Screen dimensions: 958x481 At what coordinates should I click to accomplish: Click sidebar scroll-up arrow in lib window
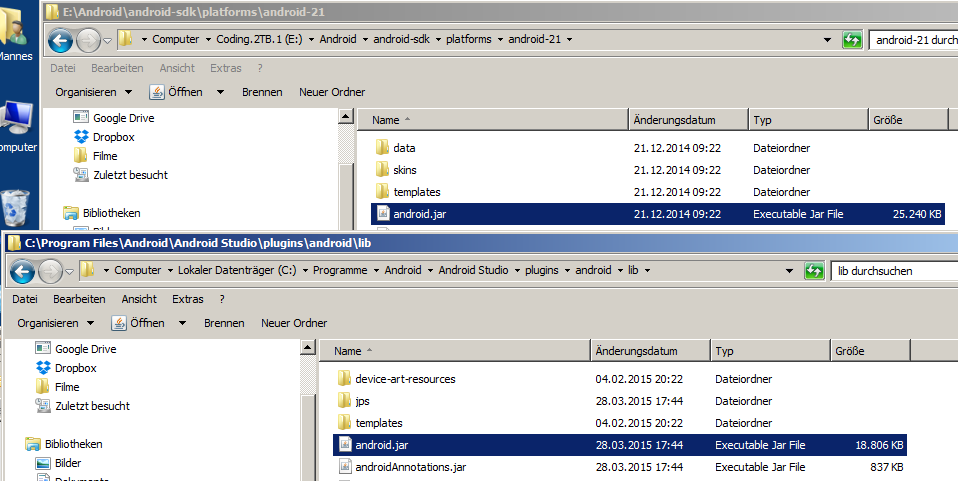point(308,348)
